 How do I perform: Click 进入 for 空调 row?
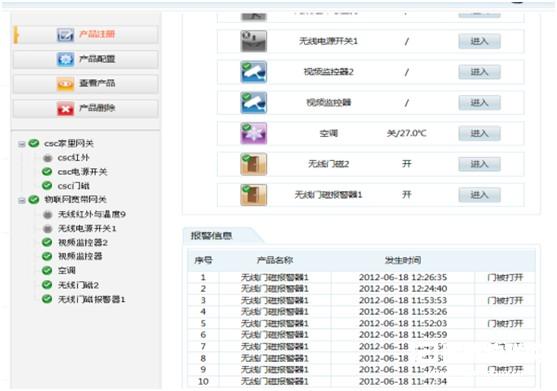pos(479,134)
